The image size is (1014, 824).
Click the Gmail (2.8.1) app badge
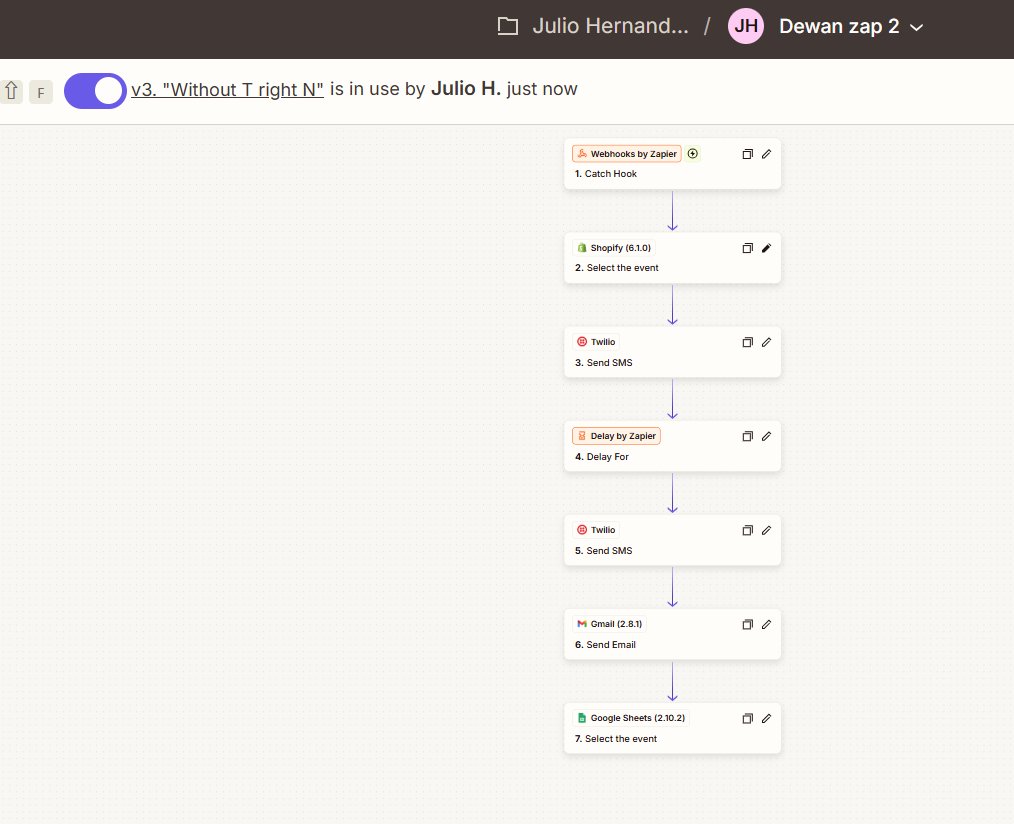click(x=609, y=624)
